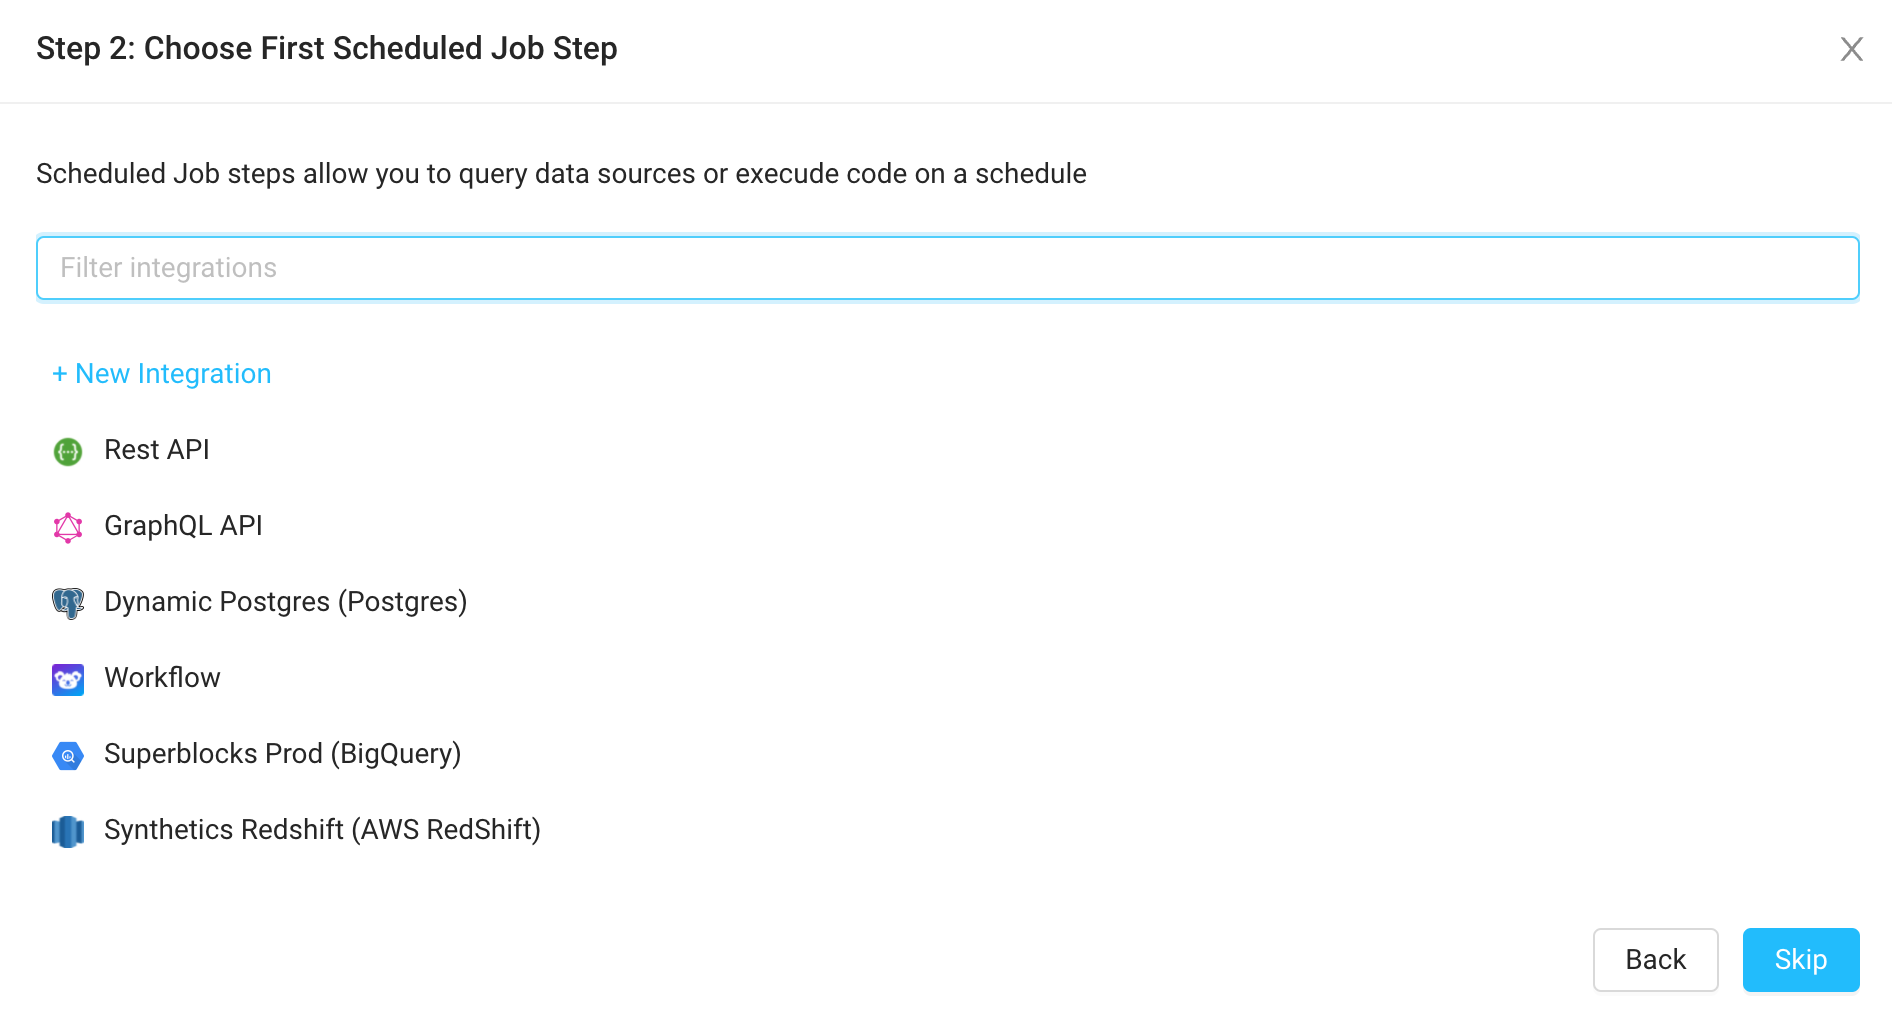Click the AWS Redshift icon
Viewport: 1892px width, 1030px height.
point(67,831)
